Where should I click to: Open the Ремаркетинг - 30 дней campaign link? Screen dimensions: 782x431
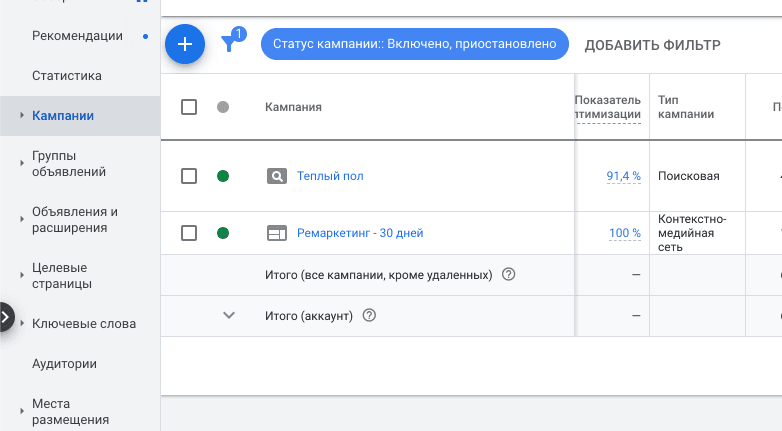[x=360, y=233]
